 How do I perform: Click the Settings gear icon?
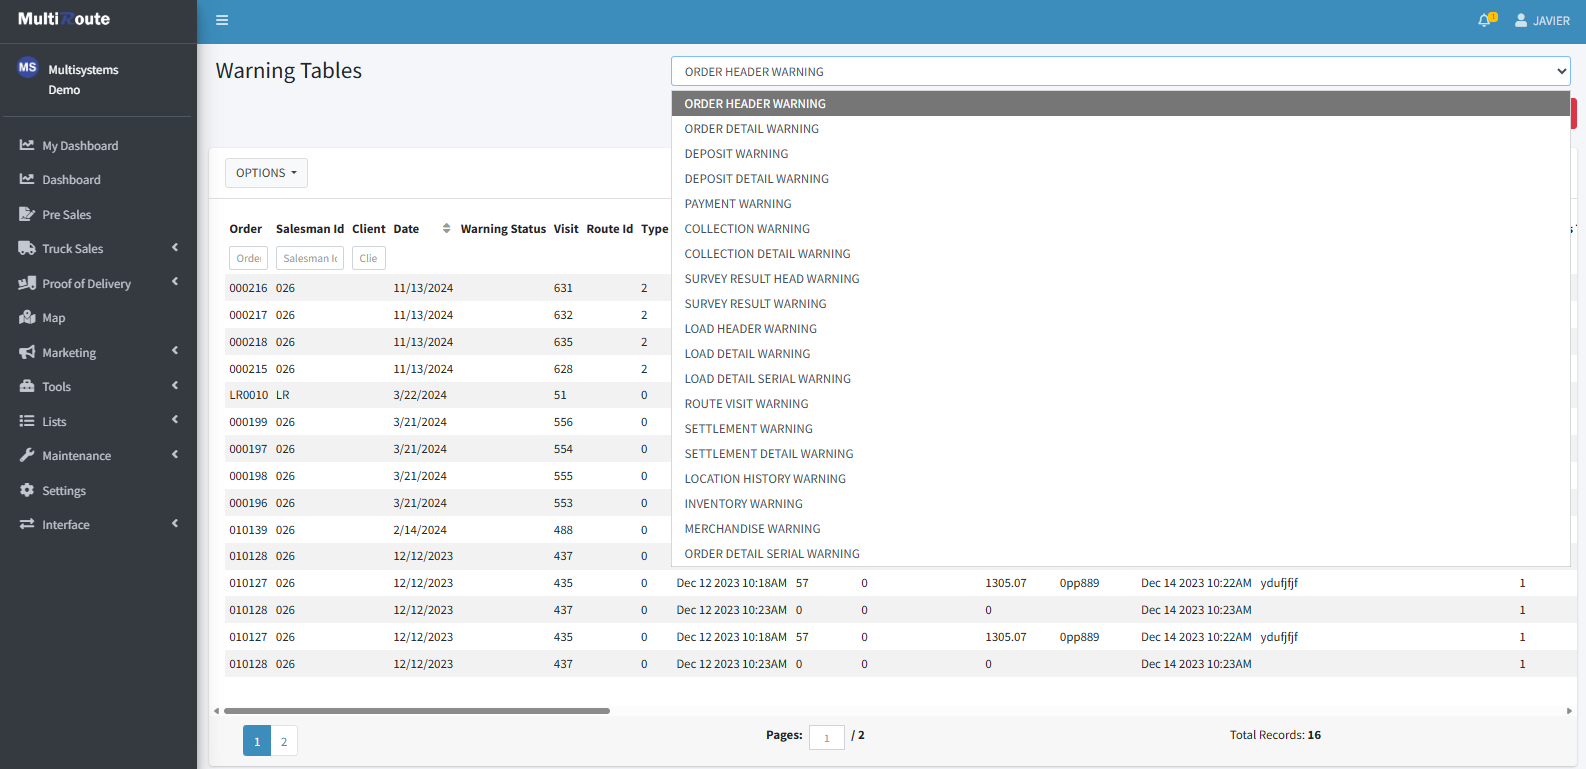27,490
